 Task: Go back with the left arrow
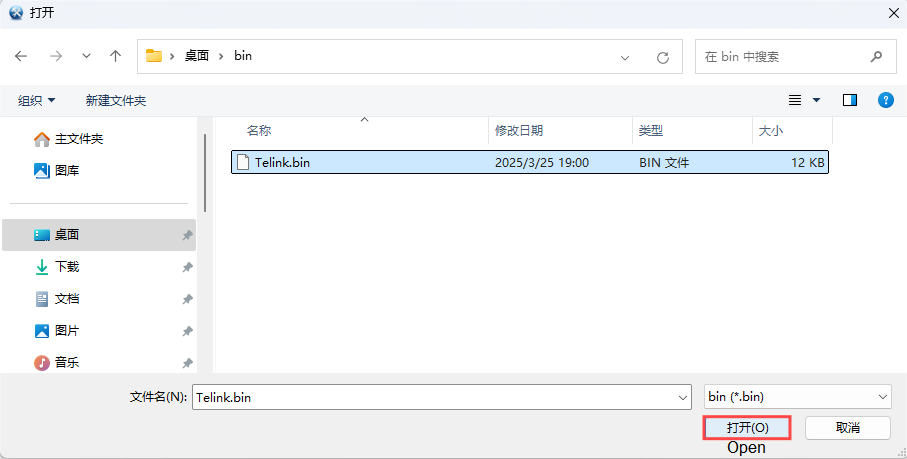click(x=21, y=56)
